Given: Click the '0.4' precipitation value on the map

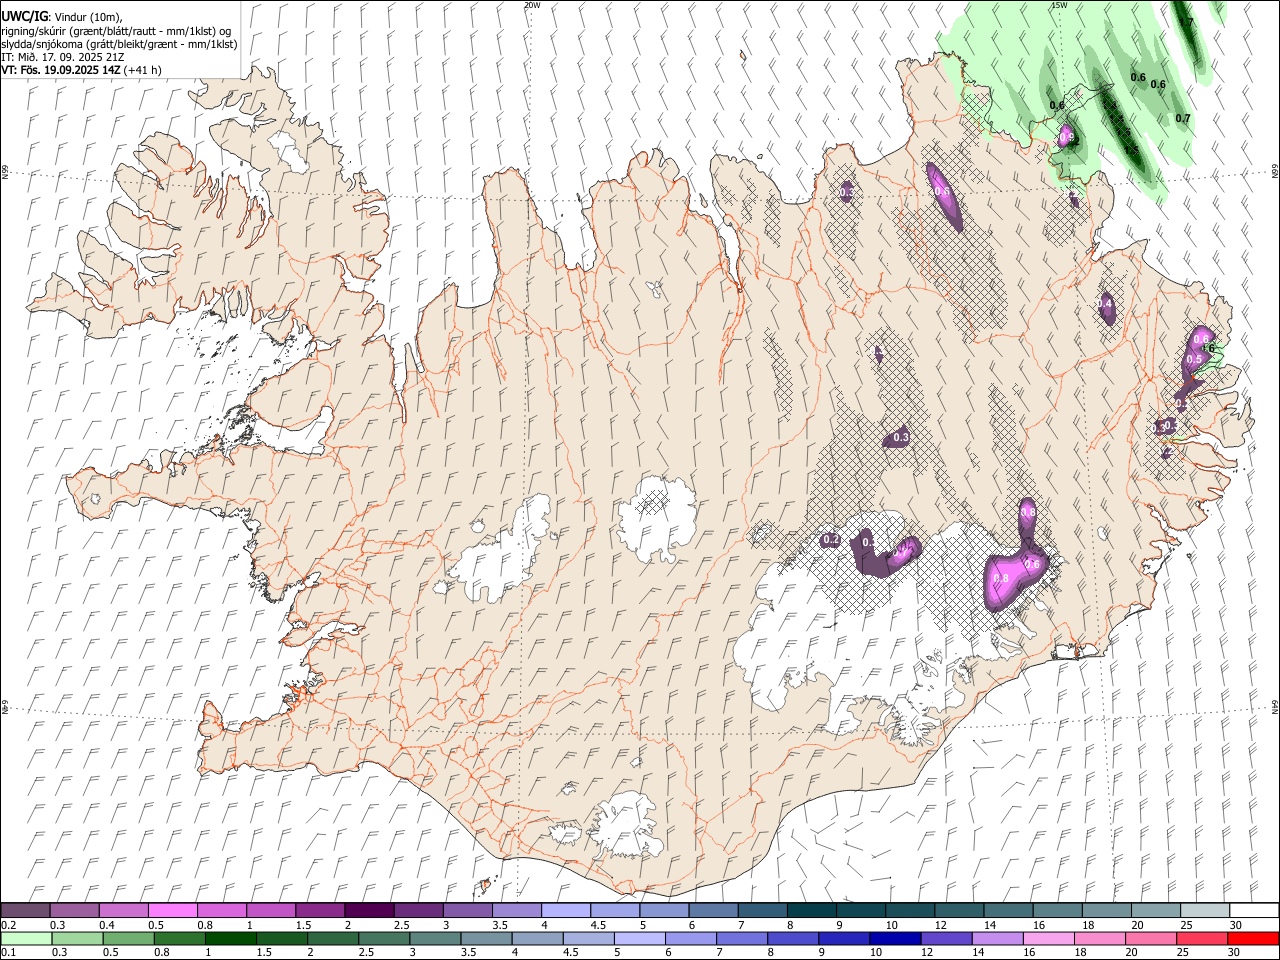Looking at the screenshot, I should pyautogui.click(x=1105, y=303).
